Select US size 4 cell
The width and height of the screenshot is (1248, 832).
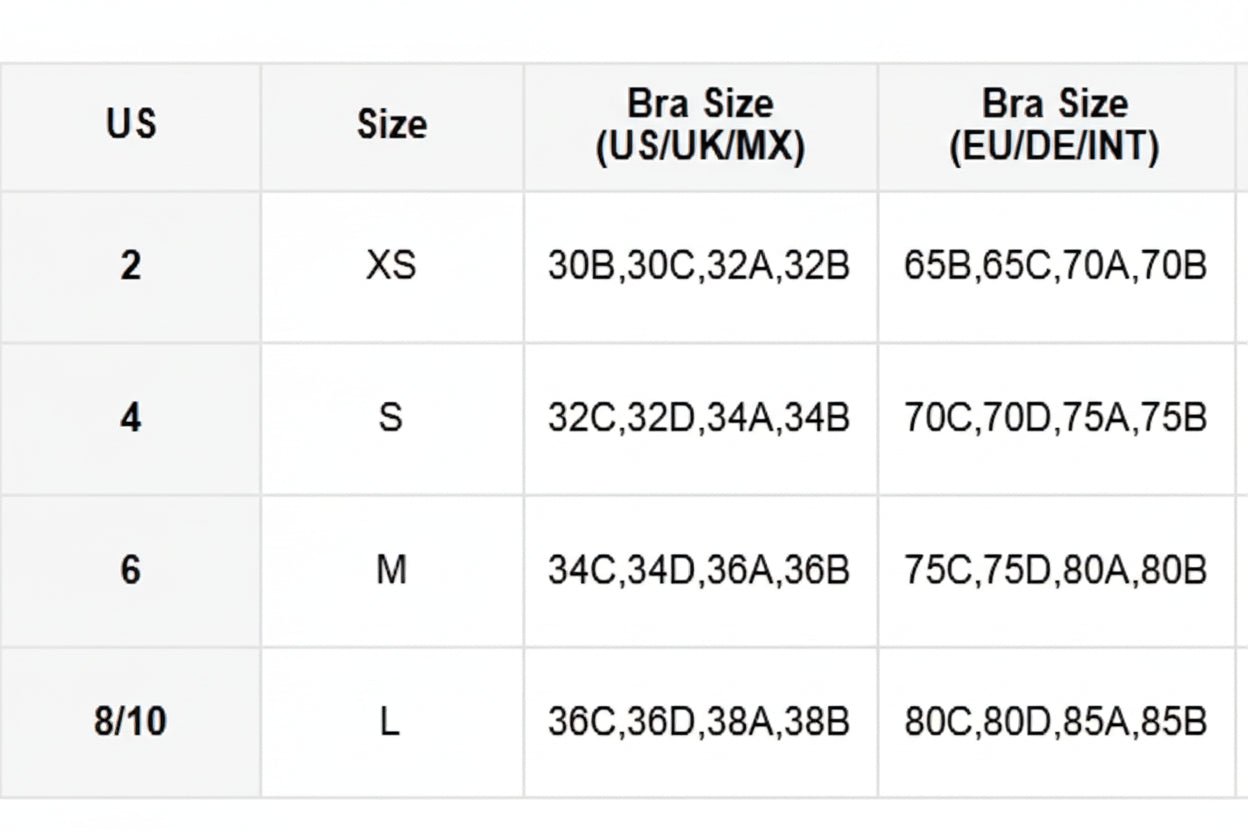130,418
